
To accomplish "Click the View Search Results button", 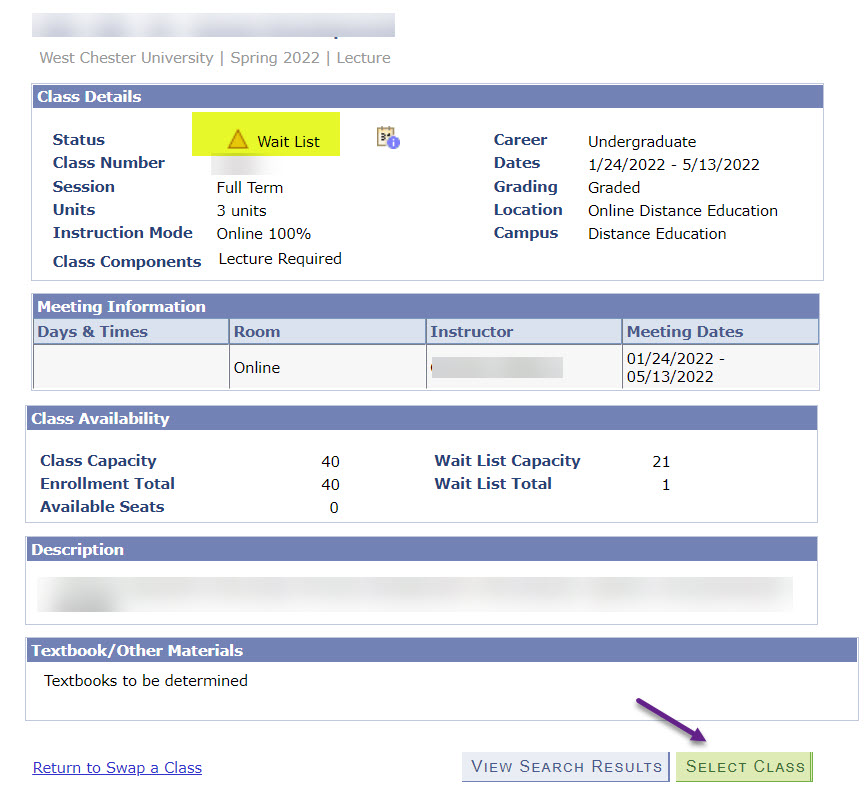I will click(x=565, y=767).
